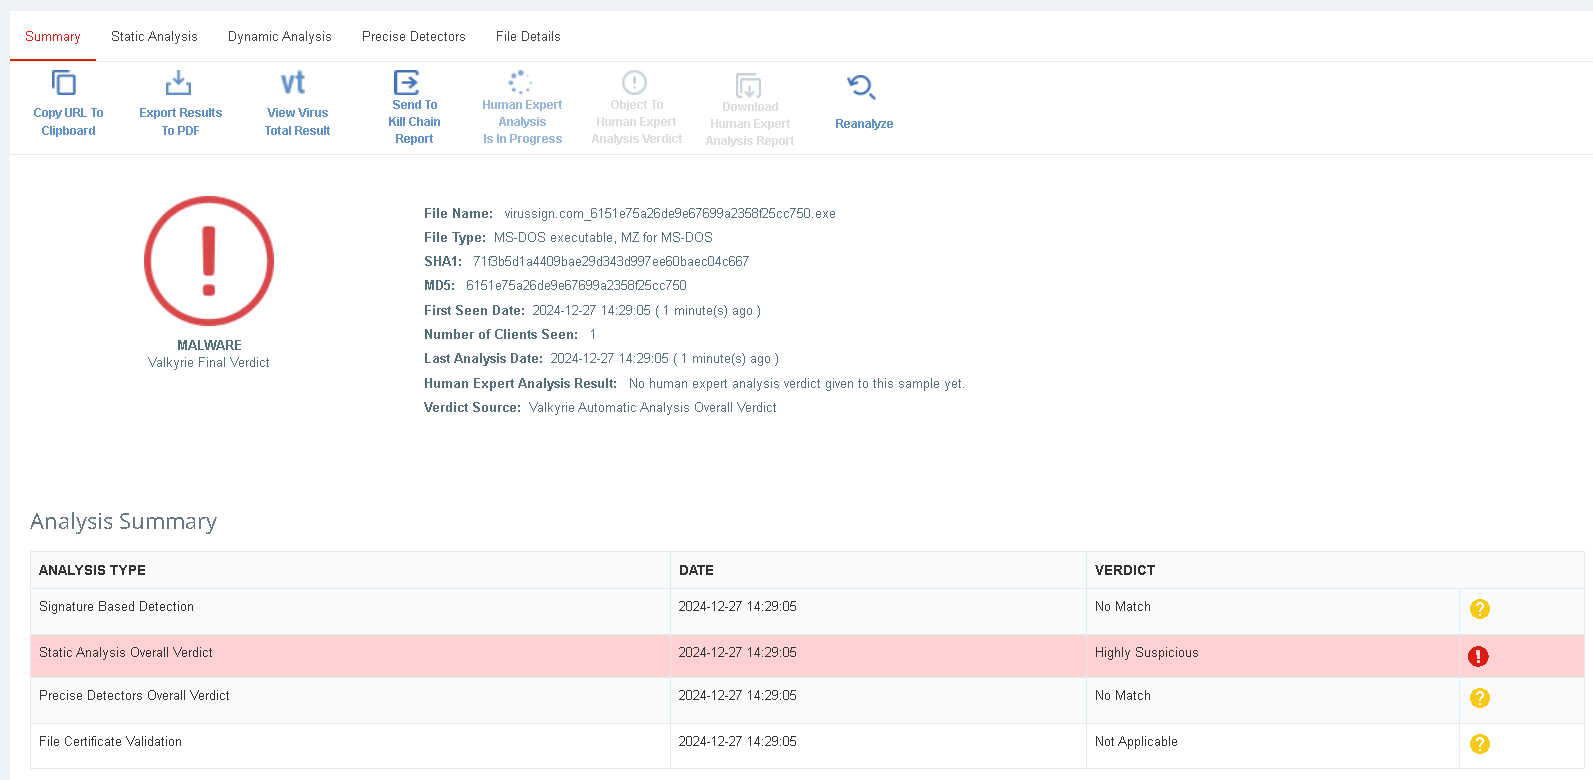Viewport: 1593px width, 780px height.
Task: Click the Send To Kill Chain Report icon
Action: [407, 82]
